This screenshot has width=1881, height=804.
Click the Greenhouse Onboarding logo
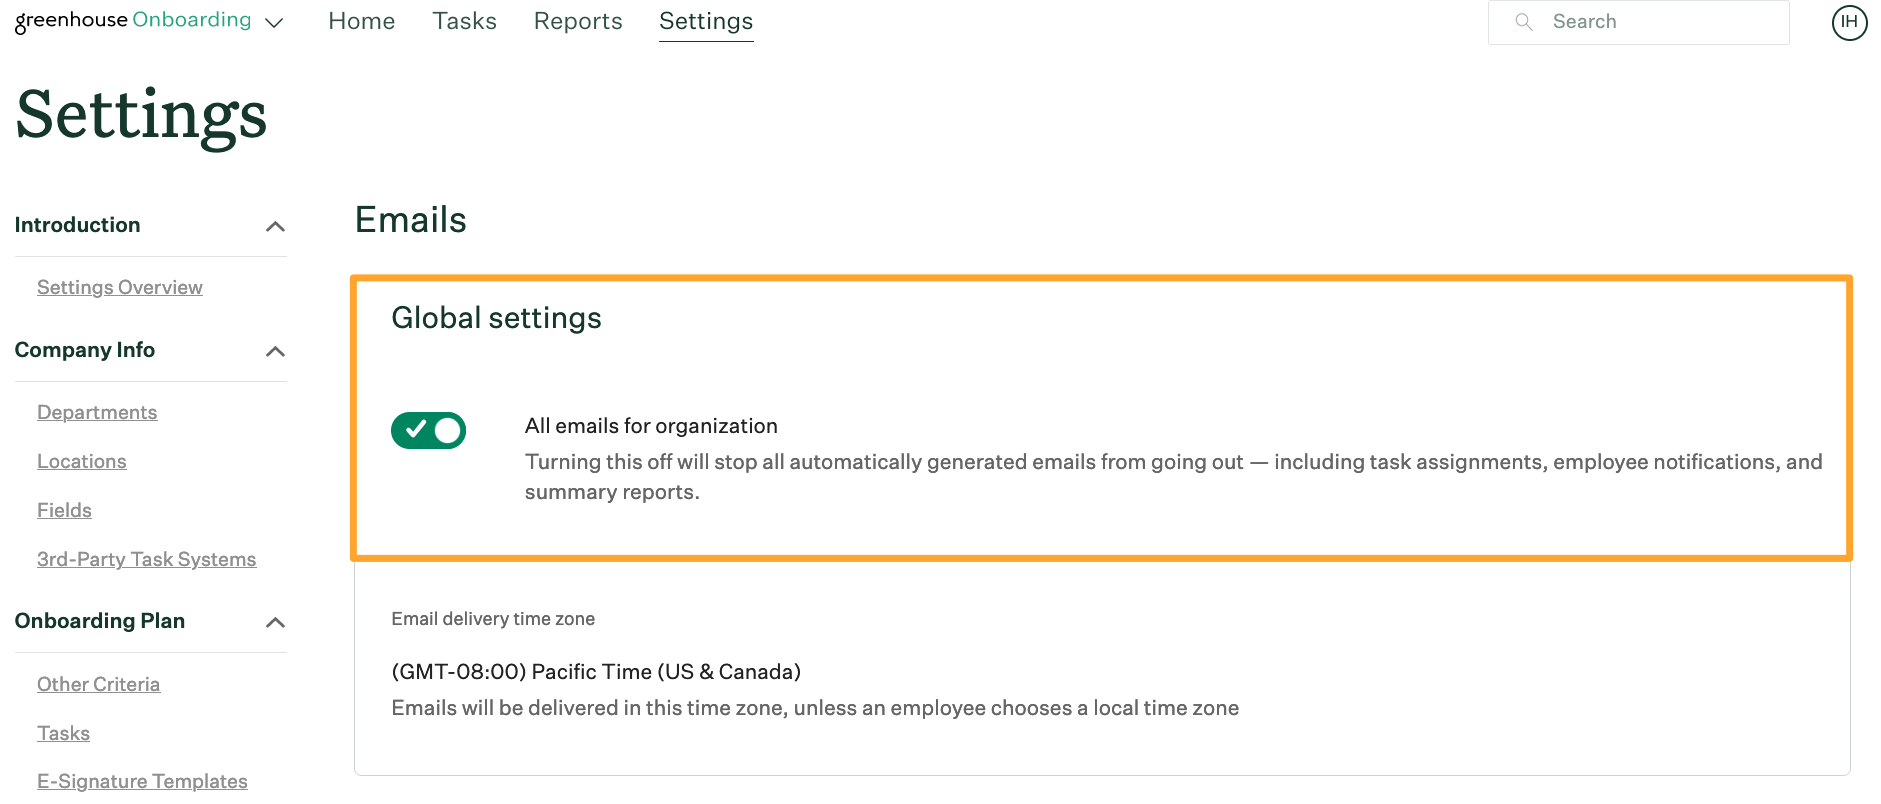(133, 21)
